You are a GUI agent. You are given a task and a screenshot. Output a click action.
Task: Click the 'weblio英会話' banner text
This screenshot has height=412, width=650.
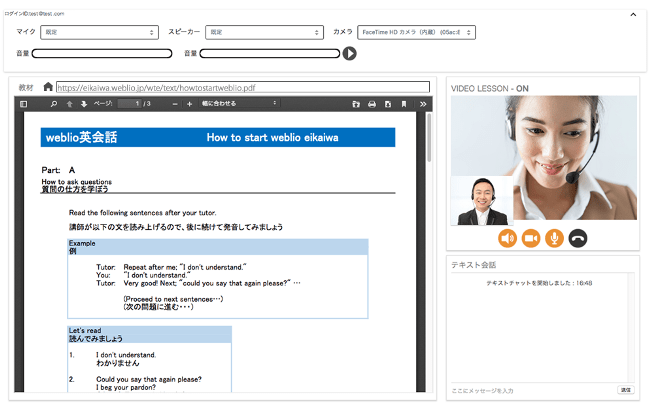point(81,137)
